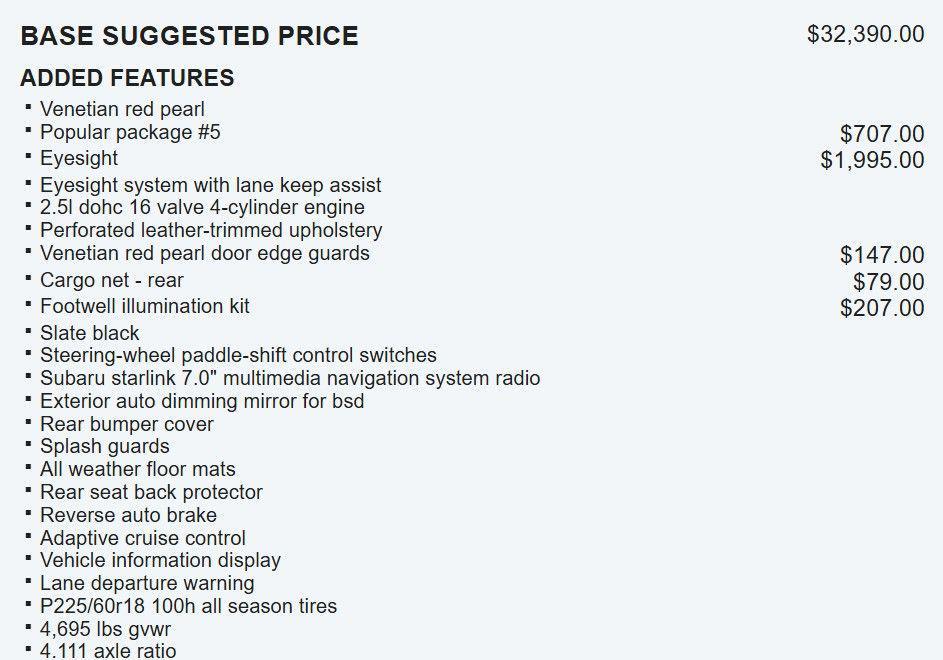
Task: Click the $79.00 cargo net price
Action: tap(888, 282)
